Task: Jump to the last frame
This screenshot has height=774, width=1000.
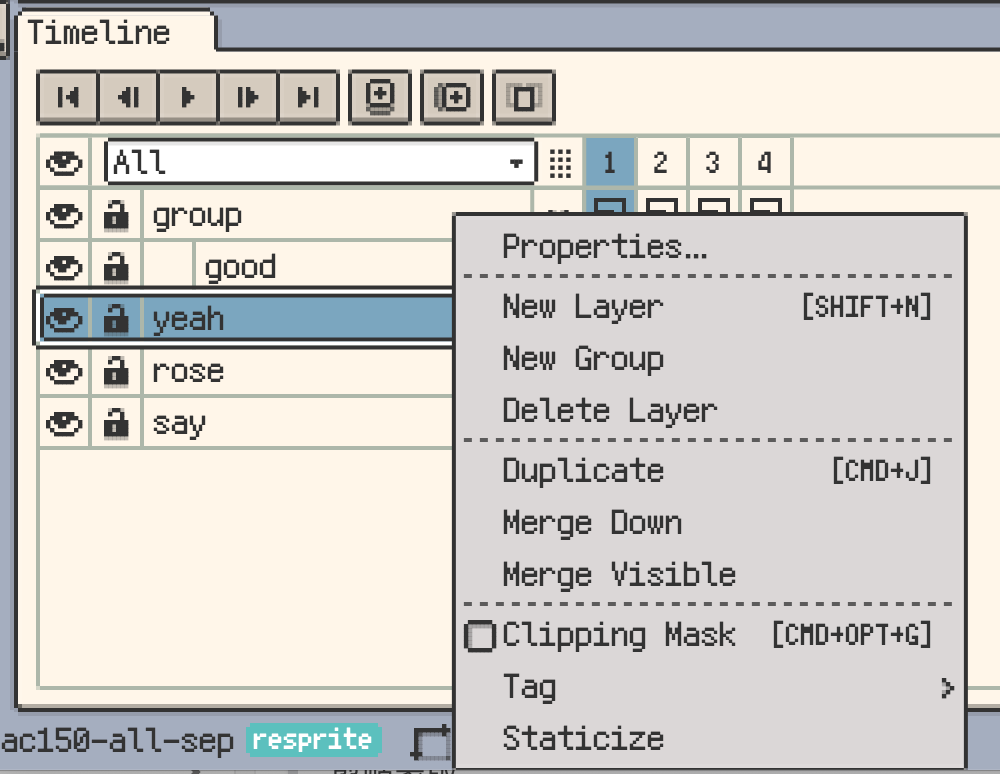Action: tap(309, 97)
